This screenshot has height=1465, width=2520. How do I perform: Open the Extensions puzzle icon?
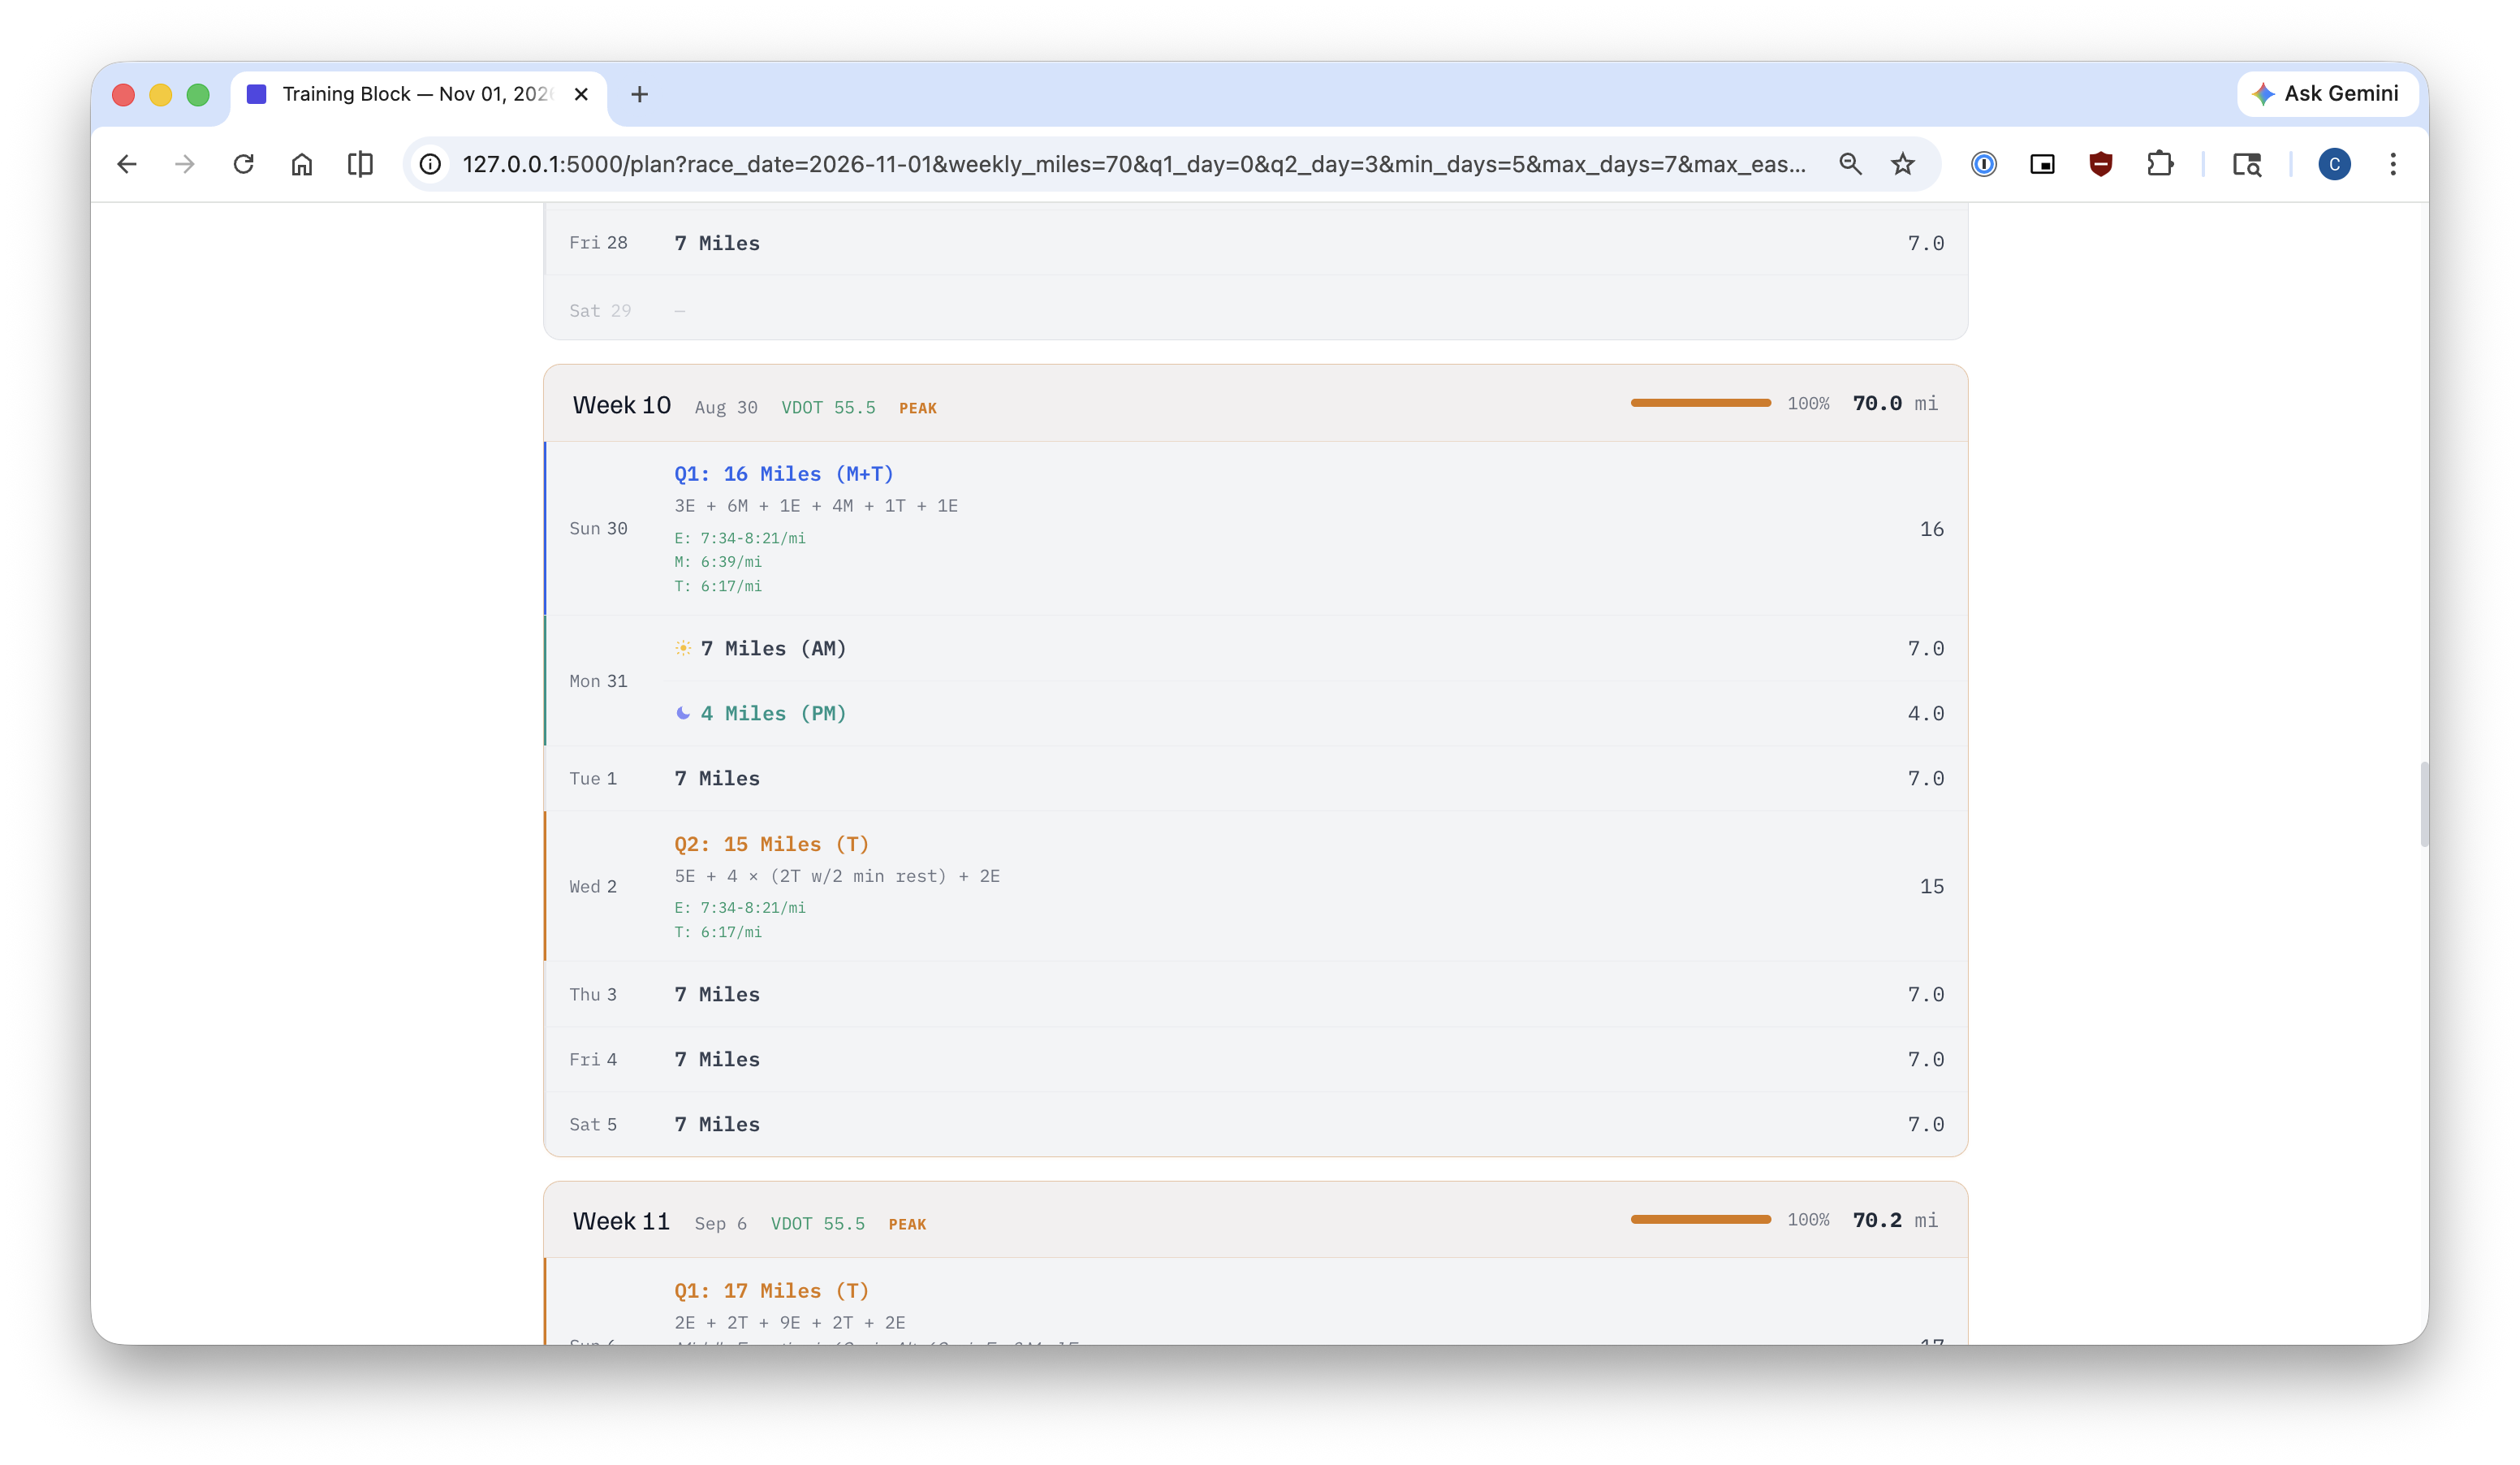point(2160,164)
